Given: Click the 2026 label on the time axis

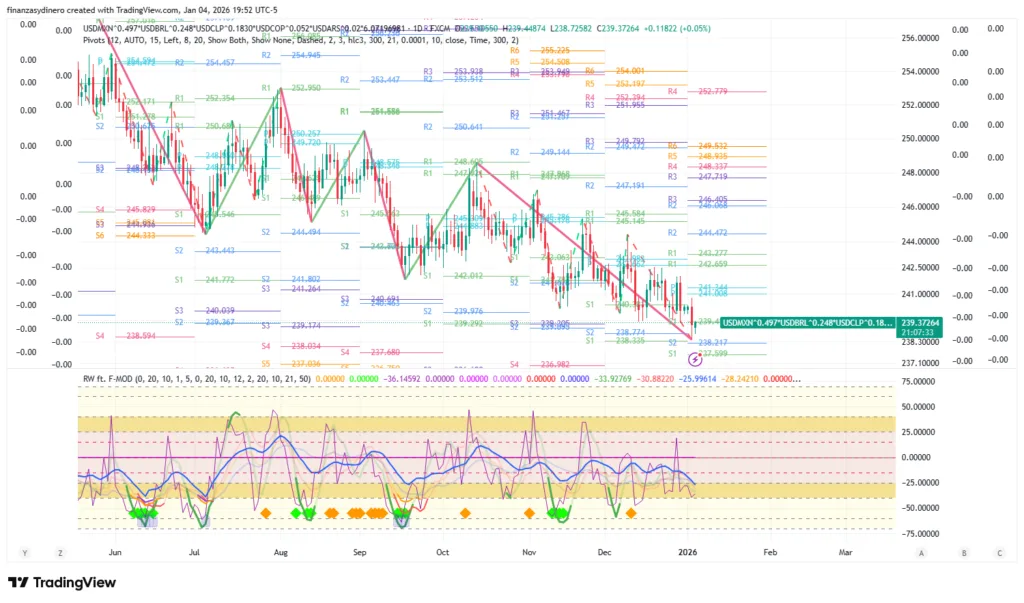Looking at the screenshot, I should (686, 552).
